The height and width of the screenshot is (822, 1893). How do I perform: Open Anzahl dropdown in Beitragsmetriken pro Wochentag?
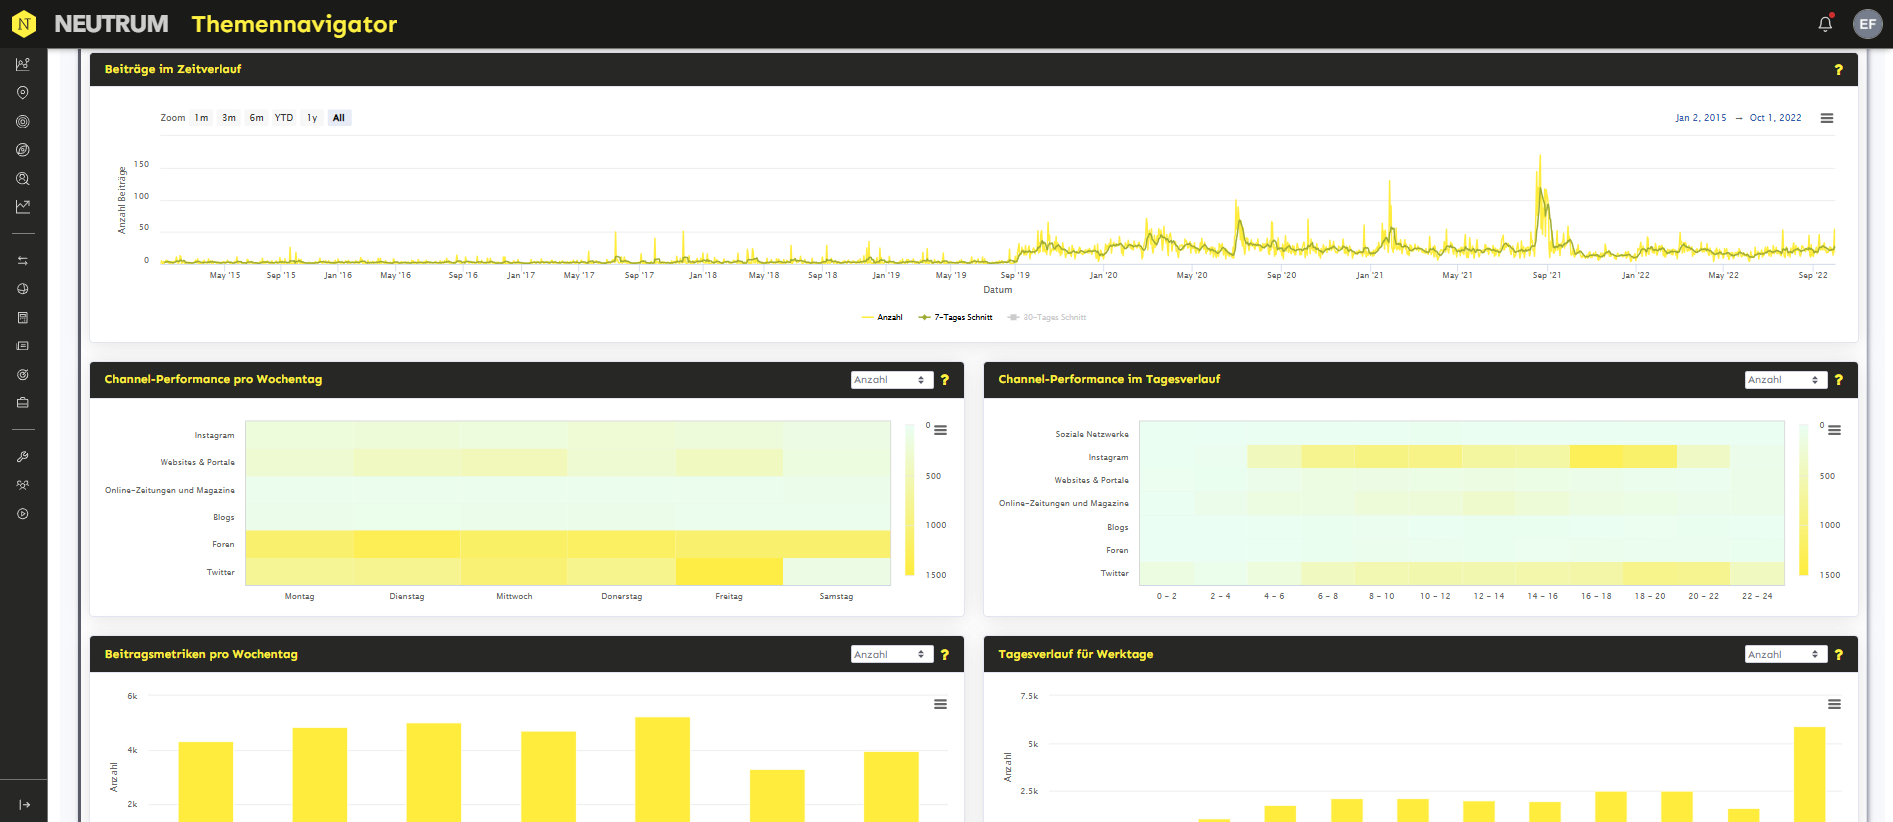892,654
